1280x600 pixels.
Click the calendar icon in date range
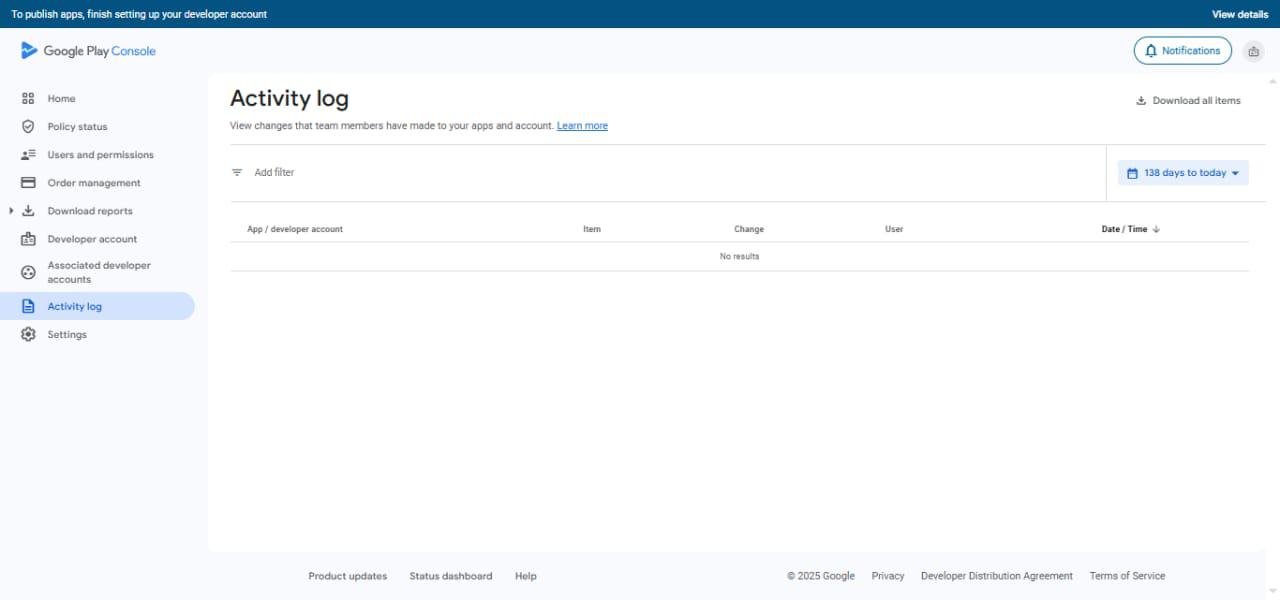[x=1133, y=173]
